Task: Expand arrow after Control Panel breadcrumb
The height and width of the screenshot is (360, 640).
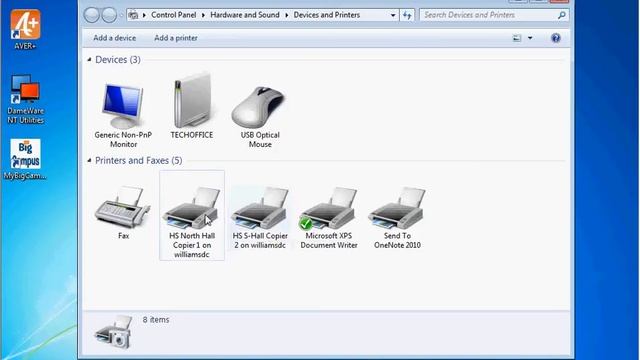Action: [203, 15]
